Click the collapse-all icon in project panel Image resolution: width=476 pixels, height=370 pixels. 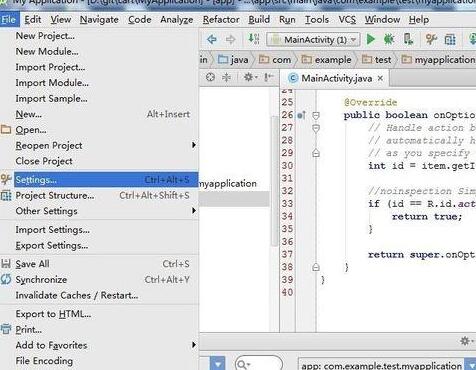(226, 77)
